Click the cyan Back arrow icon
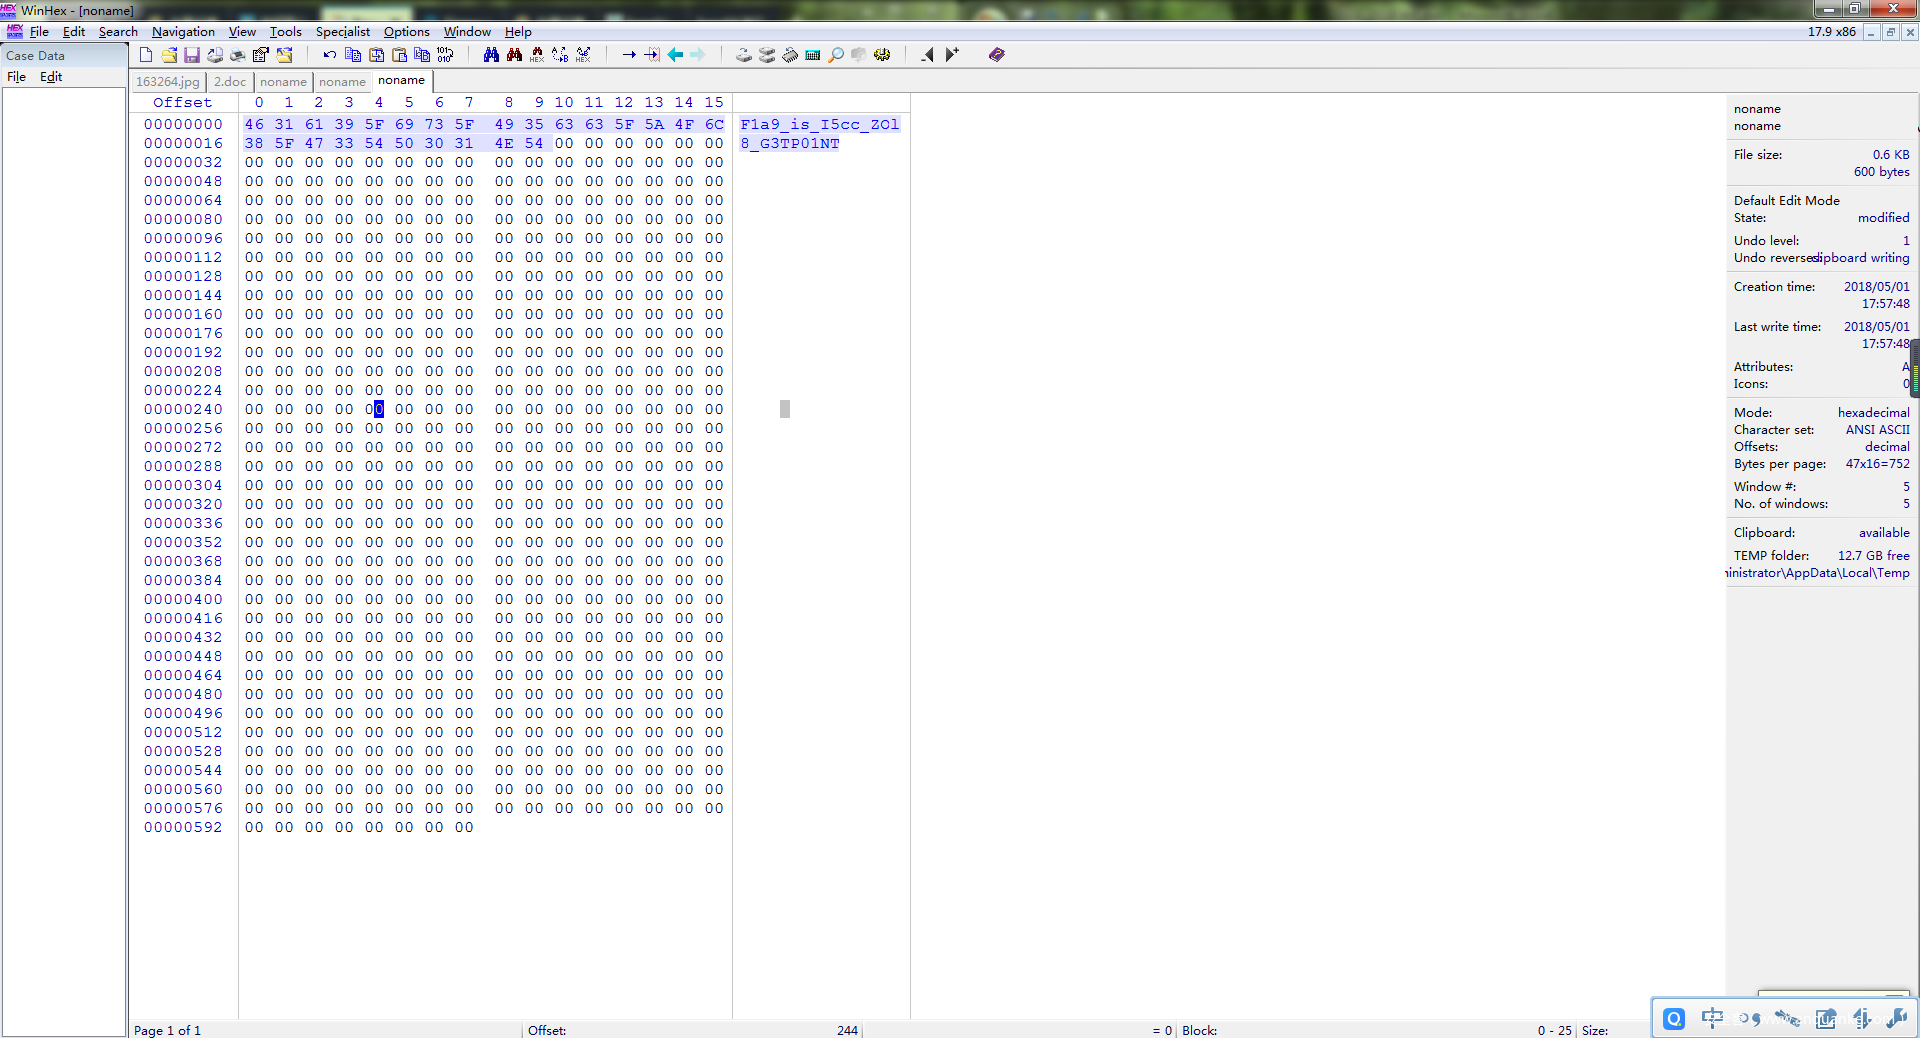The height and width of the screenshot is (1038, 1920). (675, 55)
